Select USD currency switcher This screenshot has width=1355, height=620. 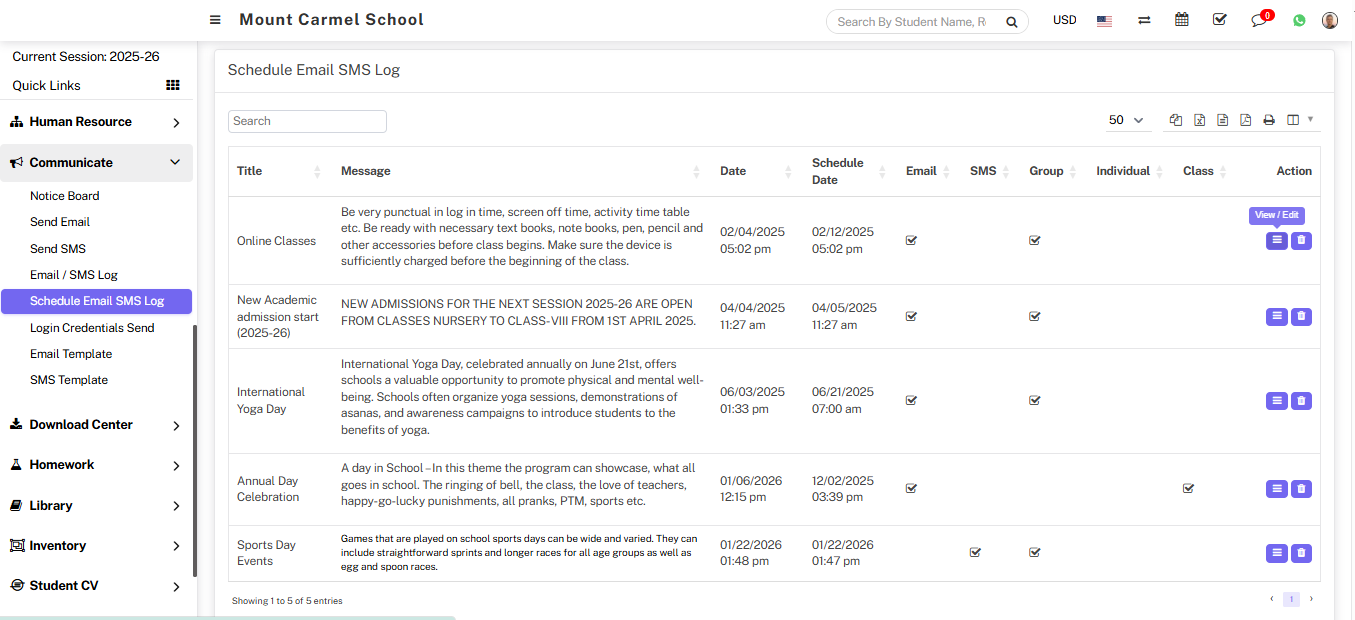[x=1064, y=20]
